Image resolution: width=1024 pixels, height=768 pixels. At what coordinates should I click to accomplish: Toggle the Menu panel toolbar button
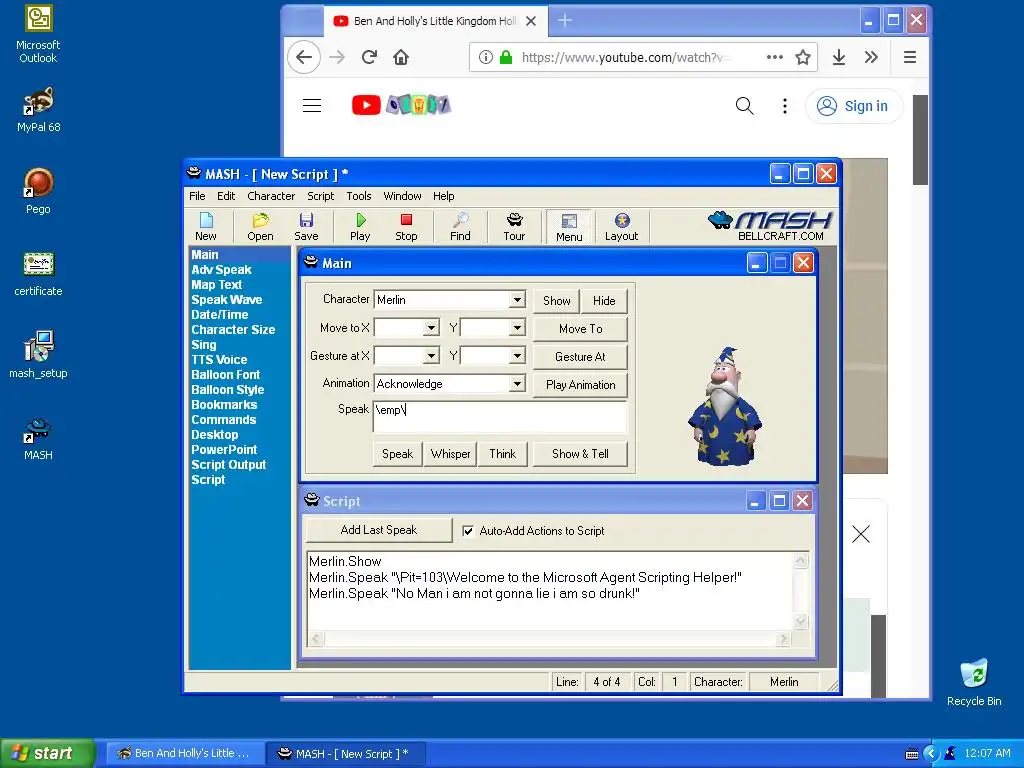(569, 227)
